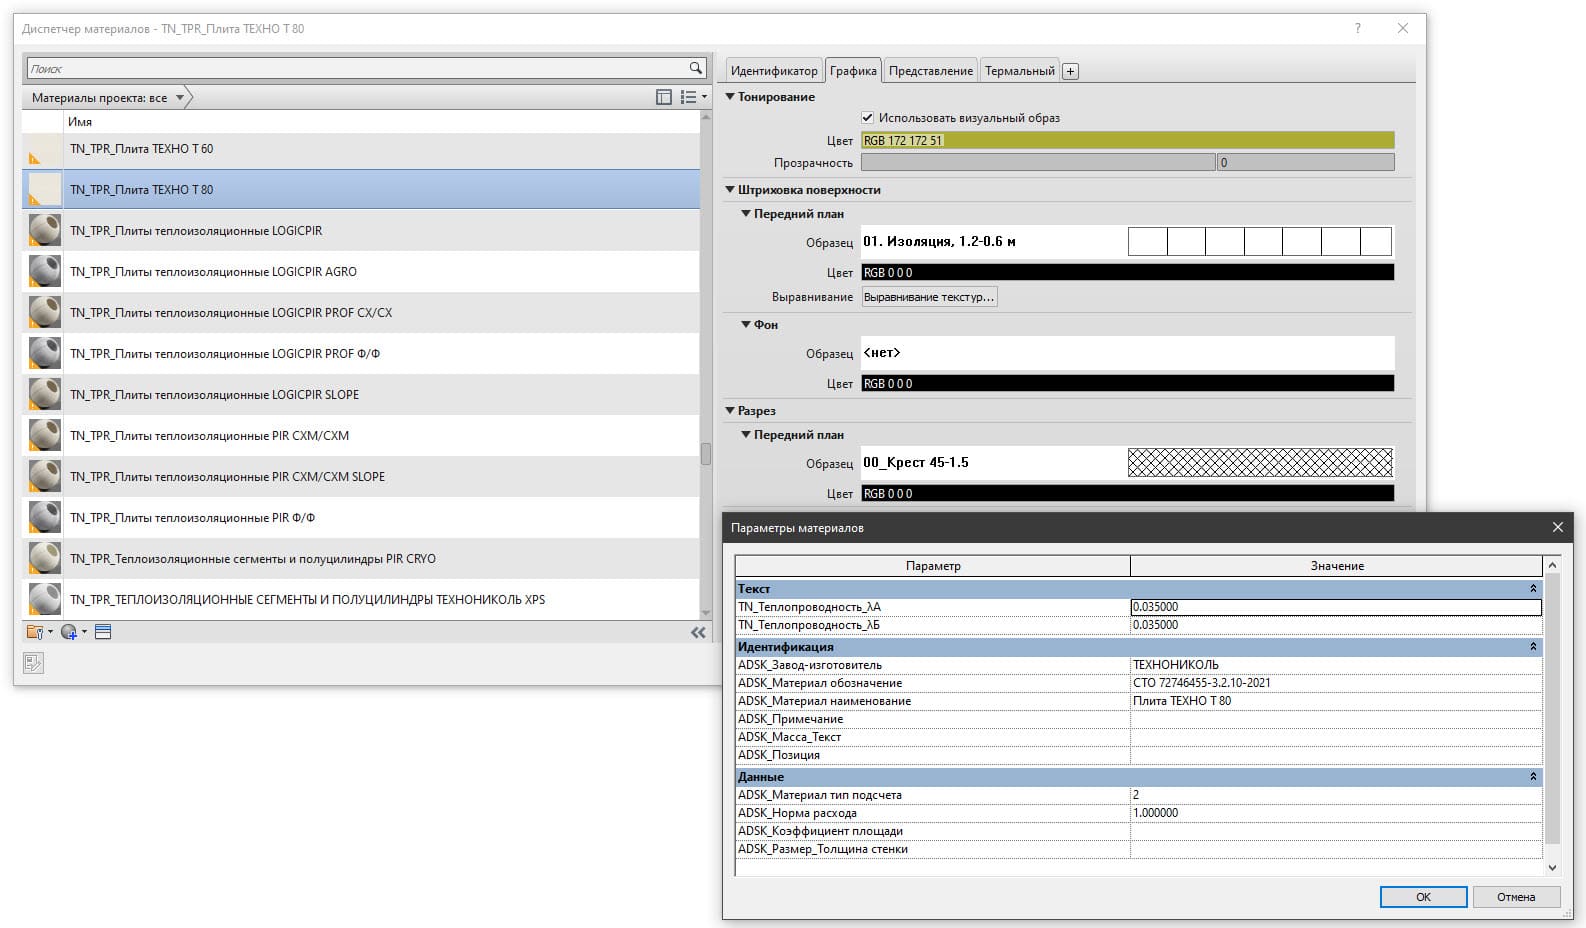Screen dimensions: 1586x928
Task: Toggle the library panel display icon
Action: tap(663, 97)
